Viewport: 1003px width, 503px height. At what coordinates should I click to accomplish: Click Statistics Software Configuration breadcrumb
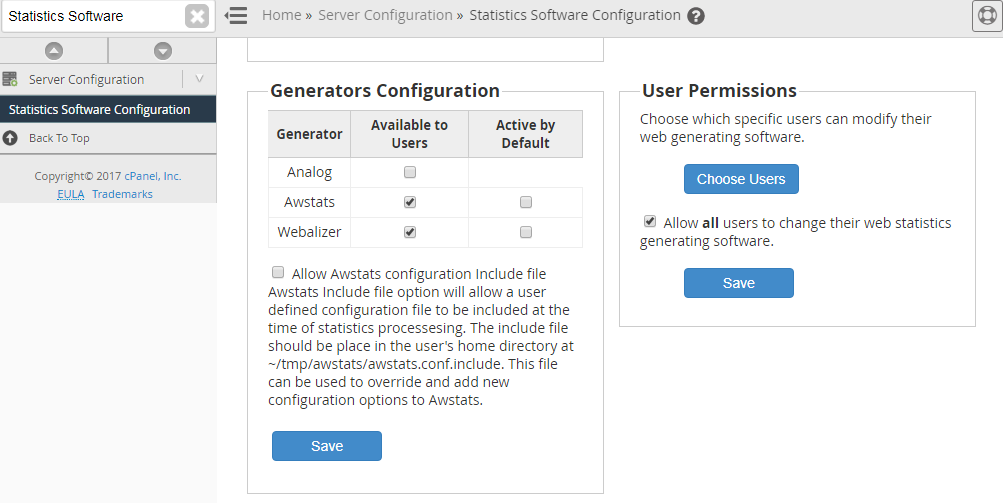click(575, 15)
